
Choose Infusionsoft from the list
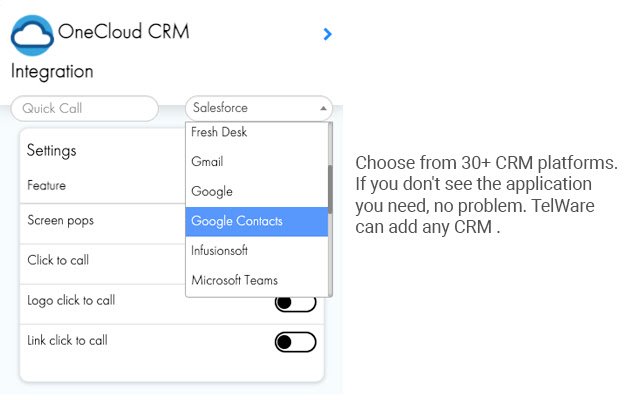point(257,251)
